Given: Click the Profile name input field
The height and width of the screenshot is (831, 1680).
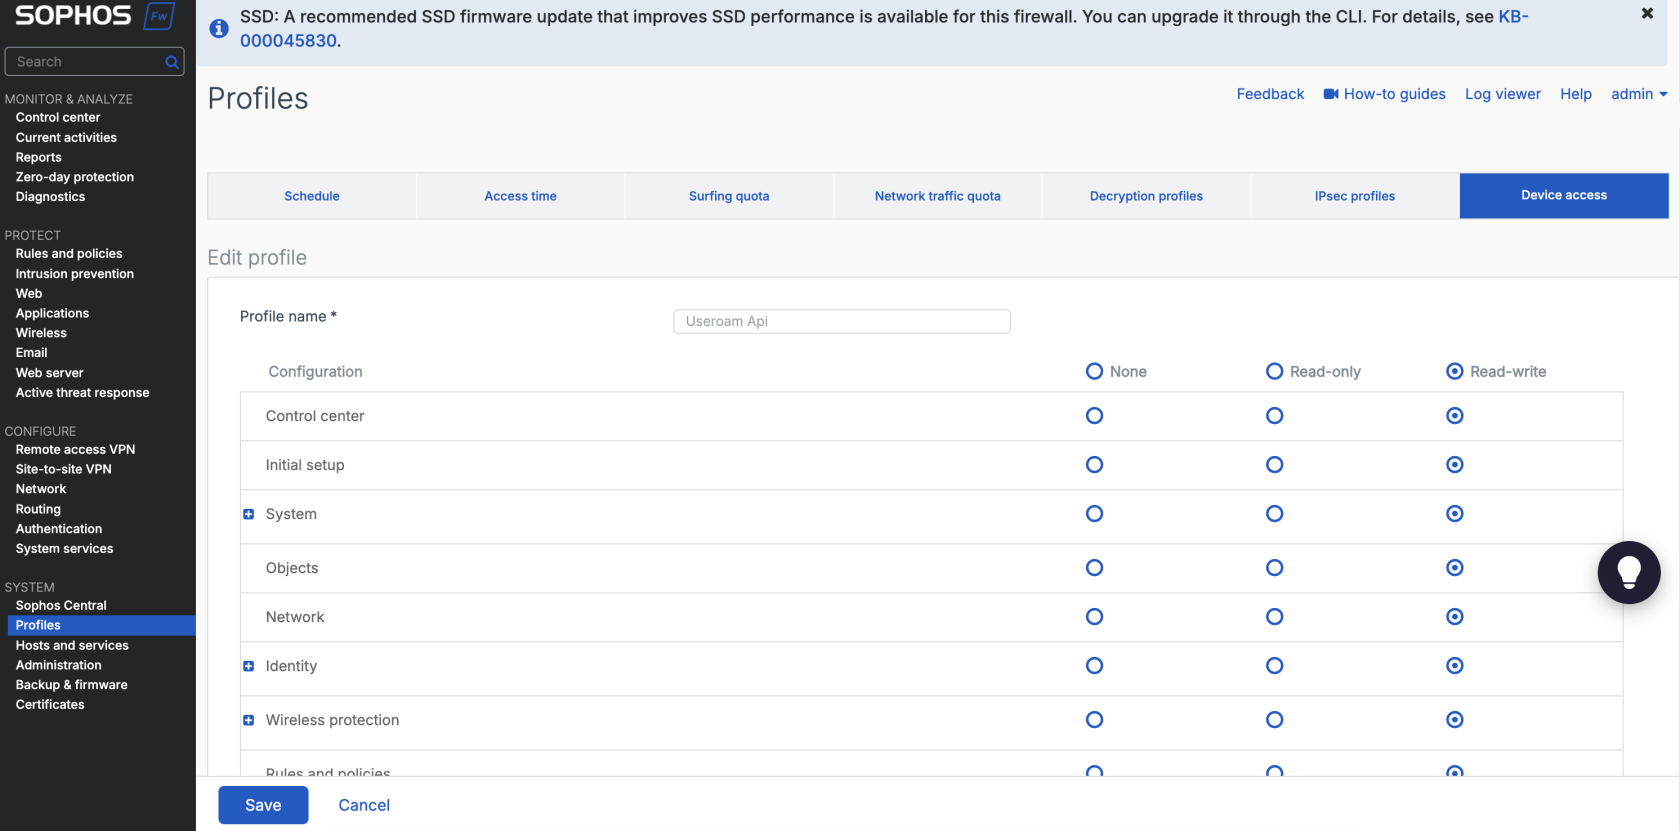Looking at the screenshot, I should coord(842,321).
